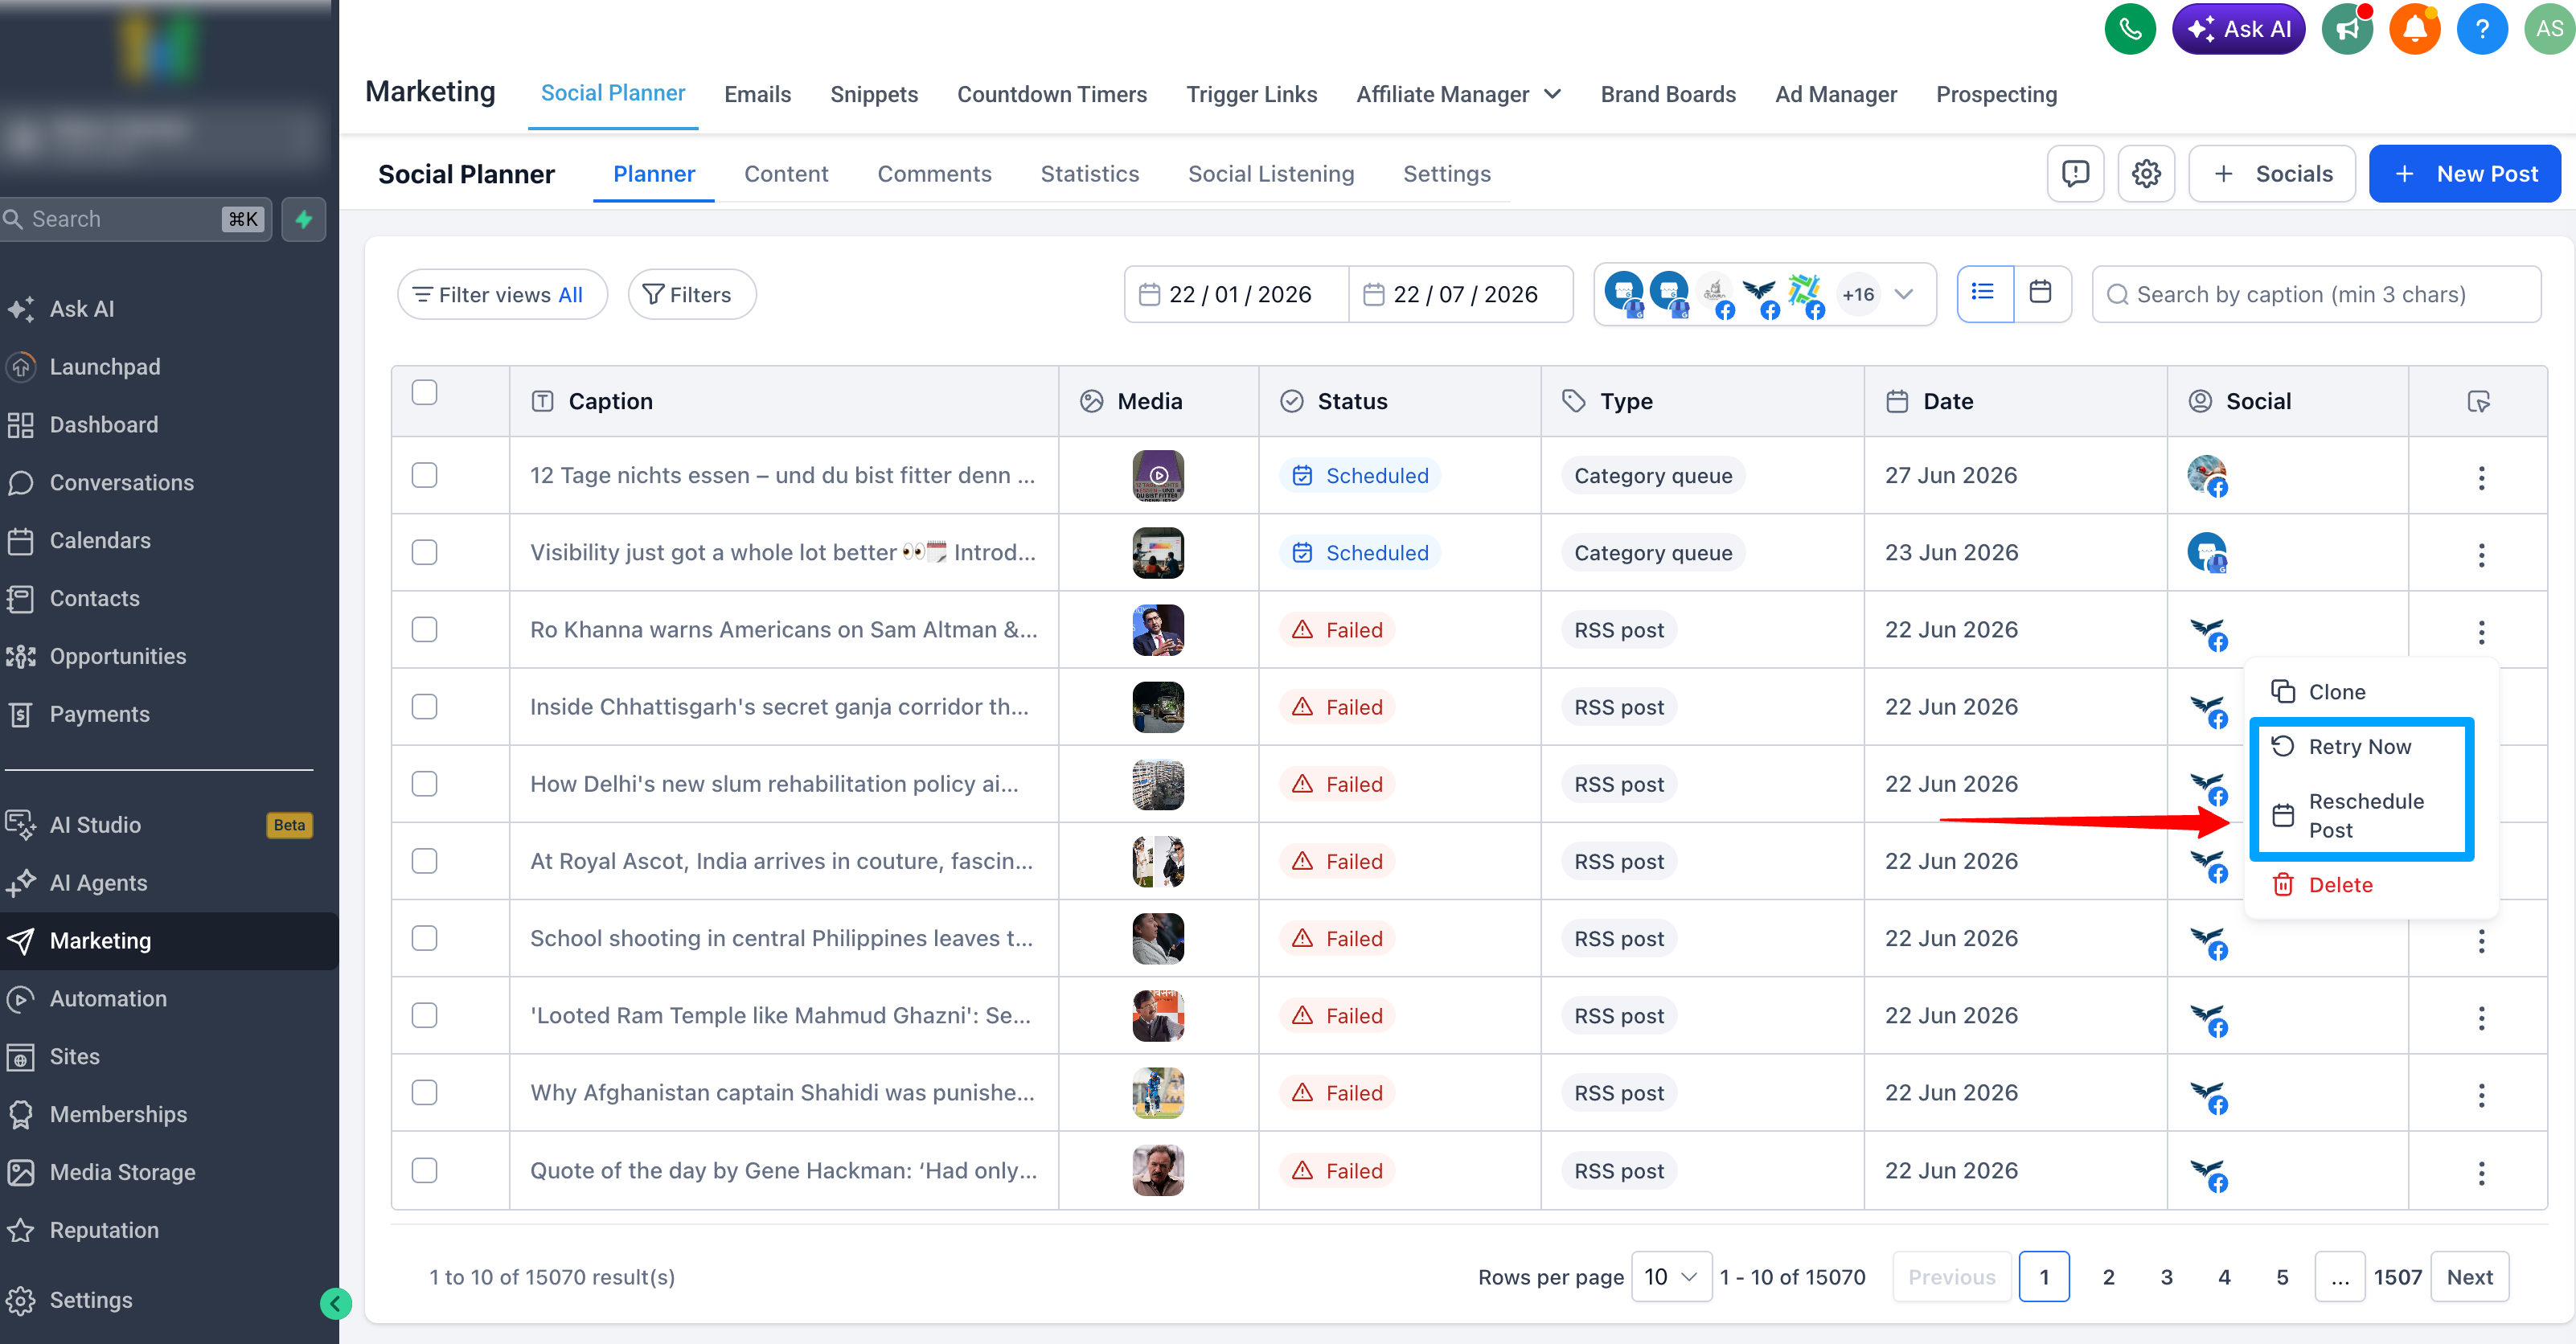Expand the social accounts selector chevron

click(1904, 294)
